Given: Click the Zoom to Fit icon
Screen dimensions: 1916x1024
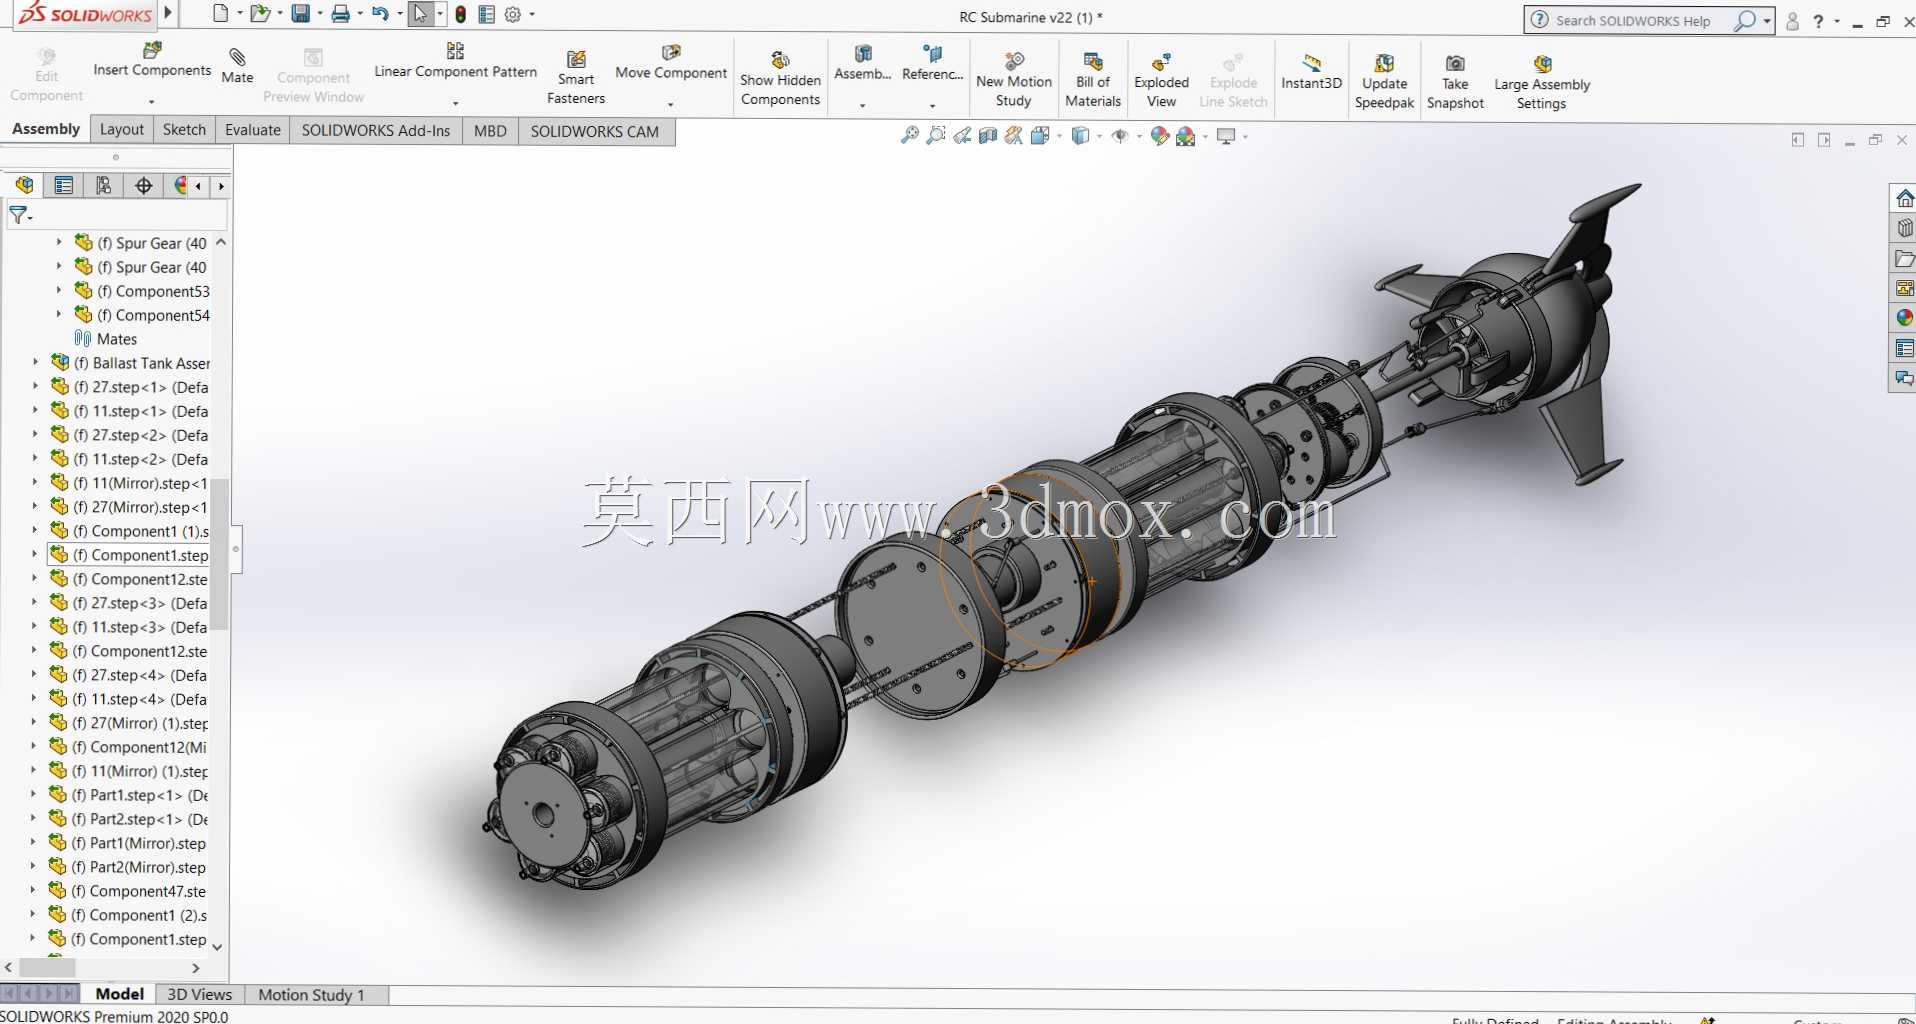Looking at the screenshot, I should [x=910, y=135].
